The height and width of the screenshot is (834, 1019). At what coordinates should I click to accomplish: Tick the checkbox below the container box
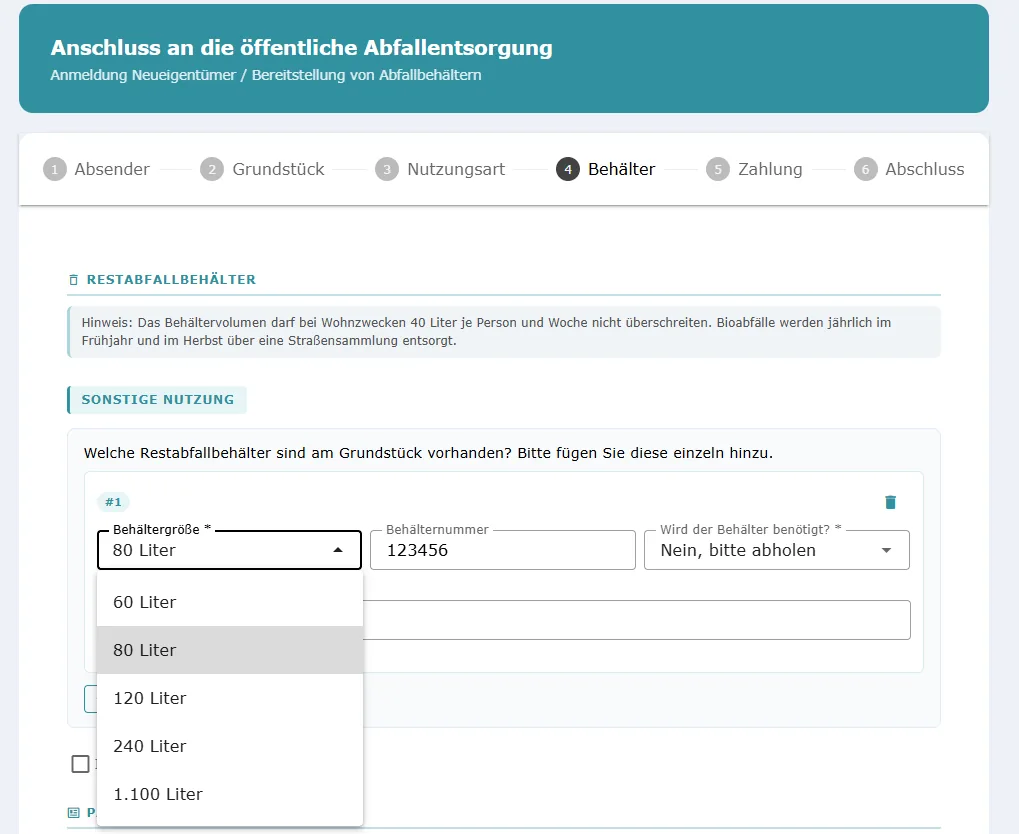tap(81, 764)
